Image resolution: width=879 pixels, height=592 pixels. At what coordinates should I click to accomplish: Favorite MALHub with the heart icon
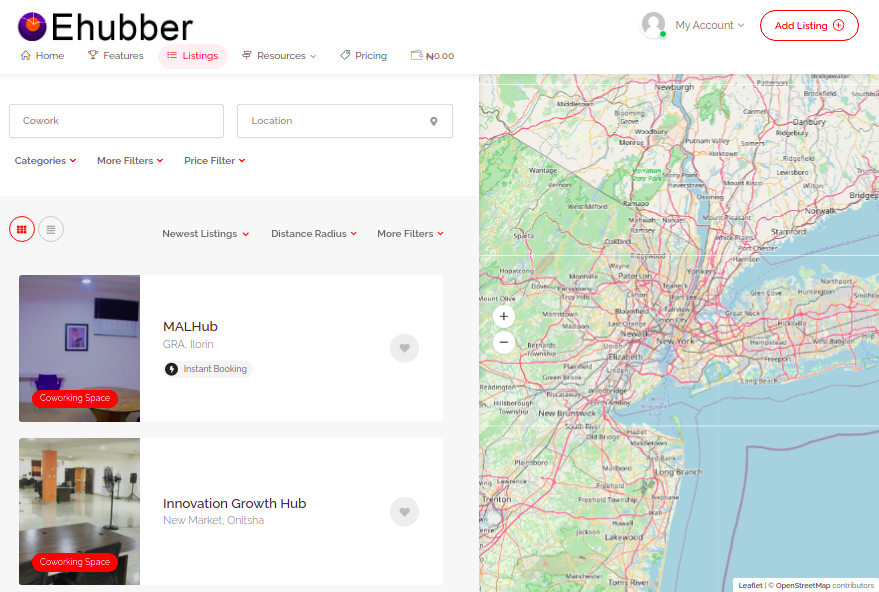point(404,348)
